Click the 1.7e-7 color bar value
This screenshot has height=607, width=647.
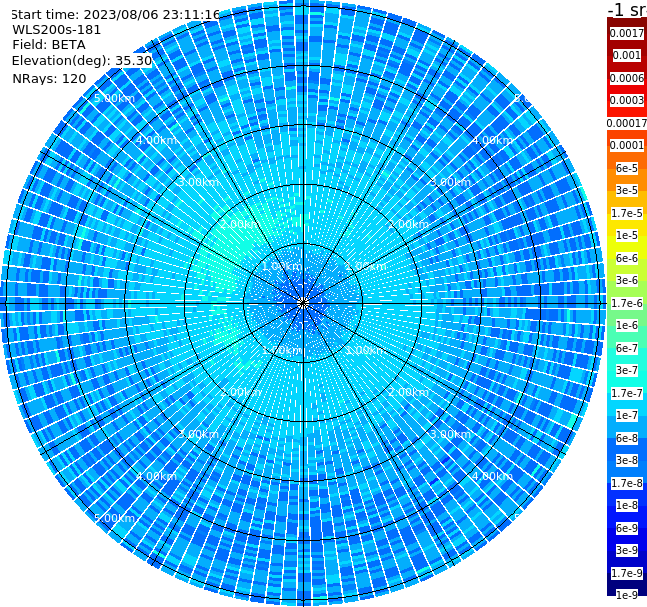pyautogui.click(x=627, y=393)
